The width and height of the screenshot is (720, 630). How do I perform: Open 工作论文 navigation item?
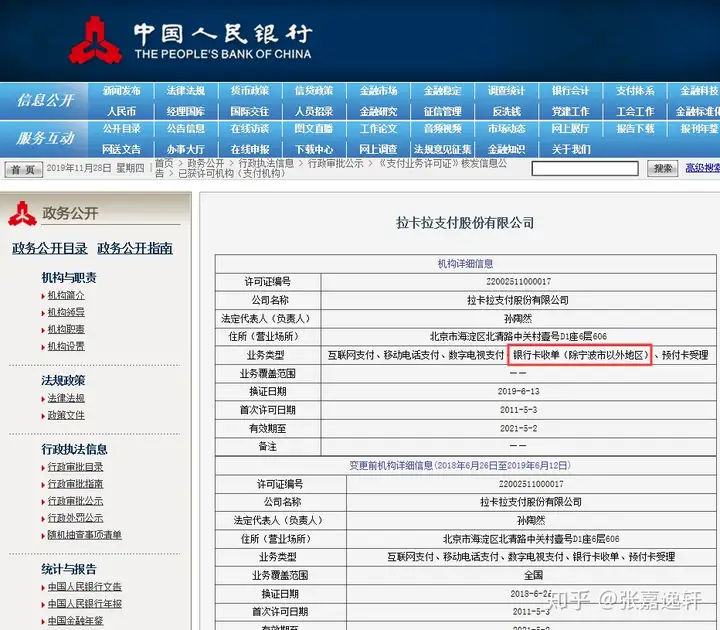[x=378, y=129]
